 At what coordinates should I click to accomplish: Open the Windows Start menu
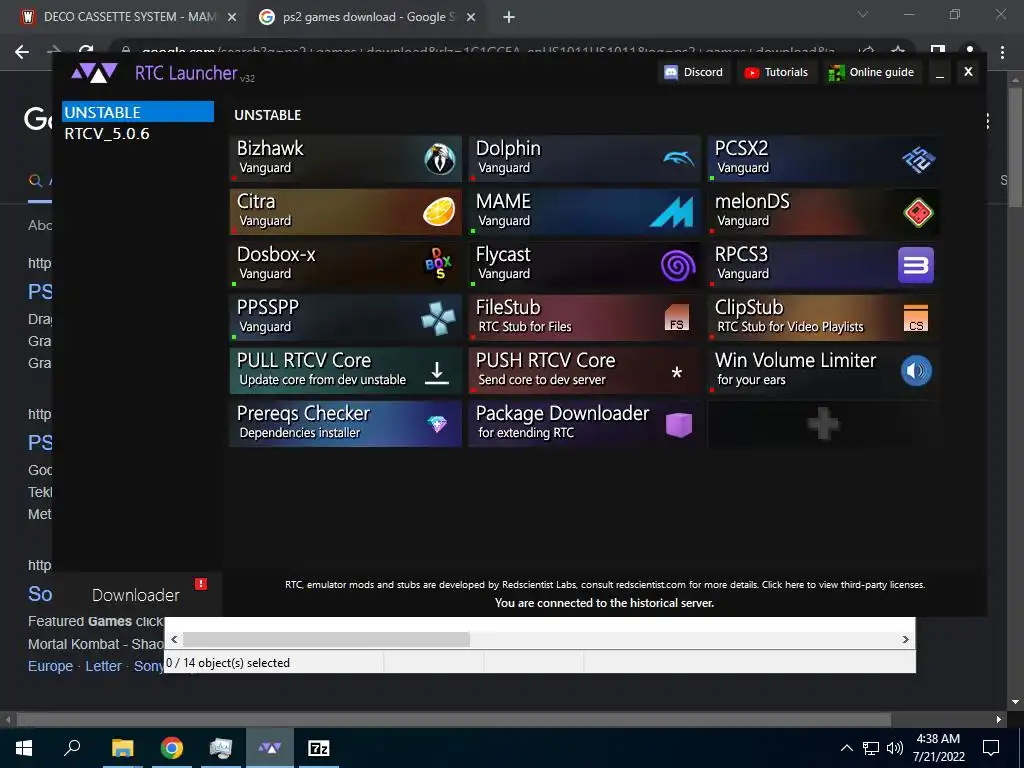pos(24,748)
